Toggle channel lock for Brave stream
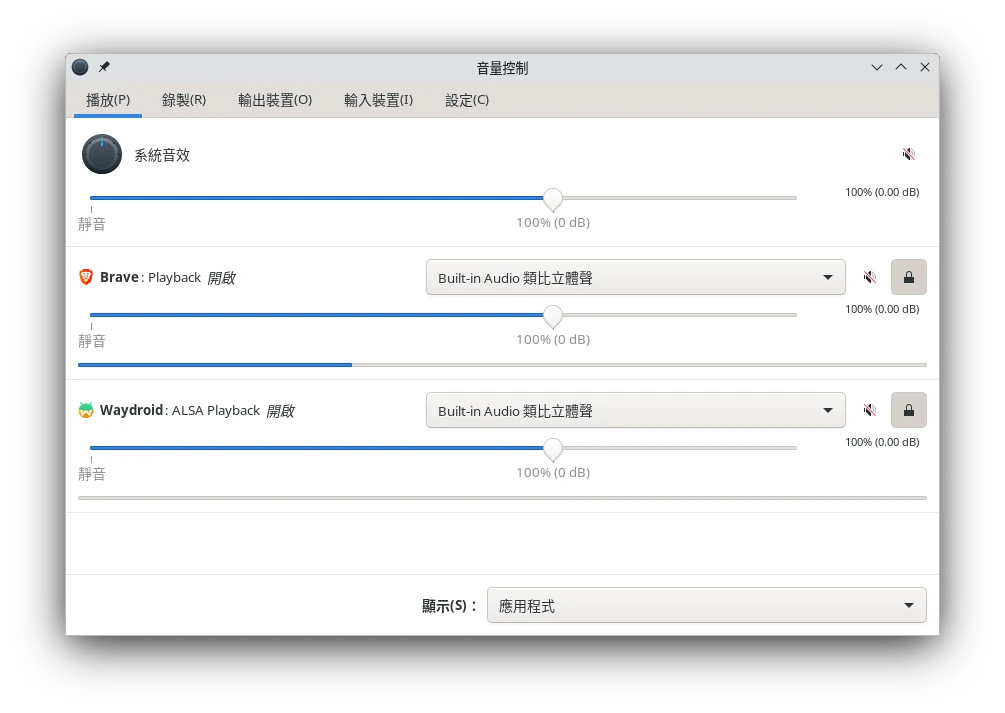Viewport: 1005px width, 713px height. pos(908,277)
